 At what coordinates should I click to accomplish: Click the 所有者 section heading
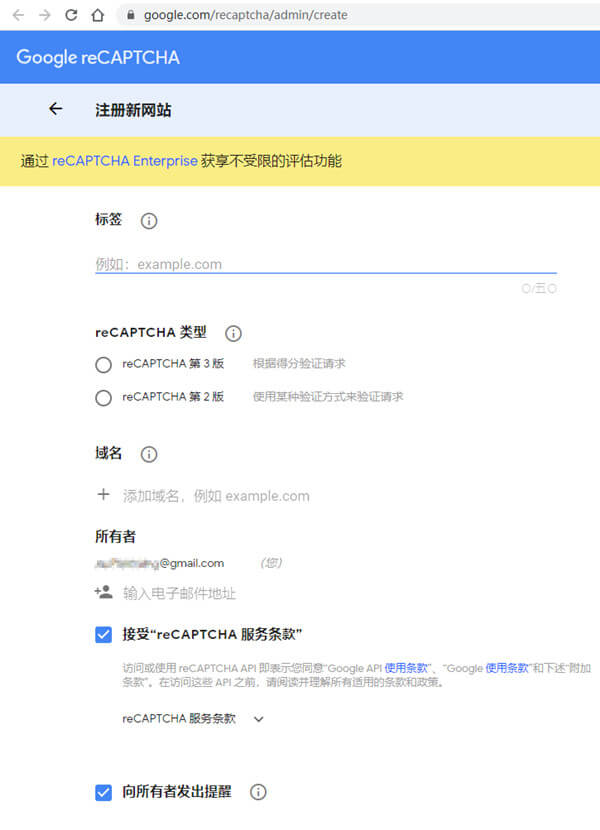pyautogui.click(x=115, y=536)
